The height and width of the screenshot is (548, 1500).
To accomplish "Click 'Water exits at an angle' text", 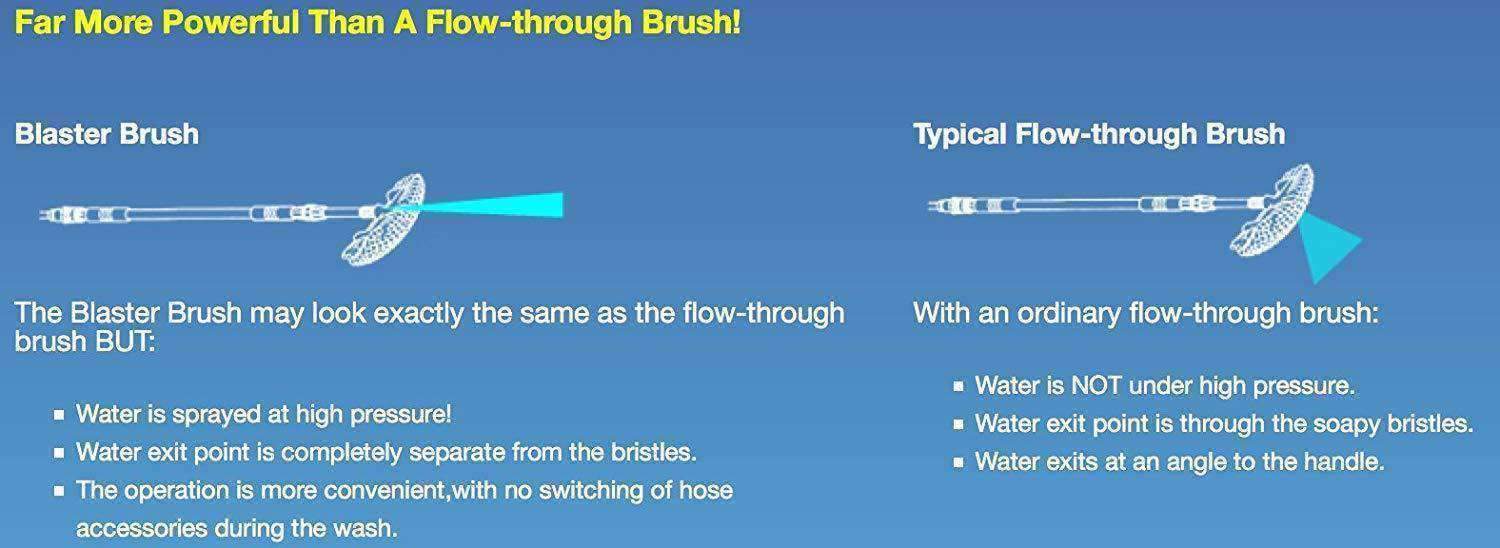I will [x=1180, y=461].
